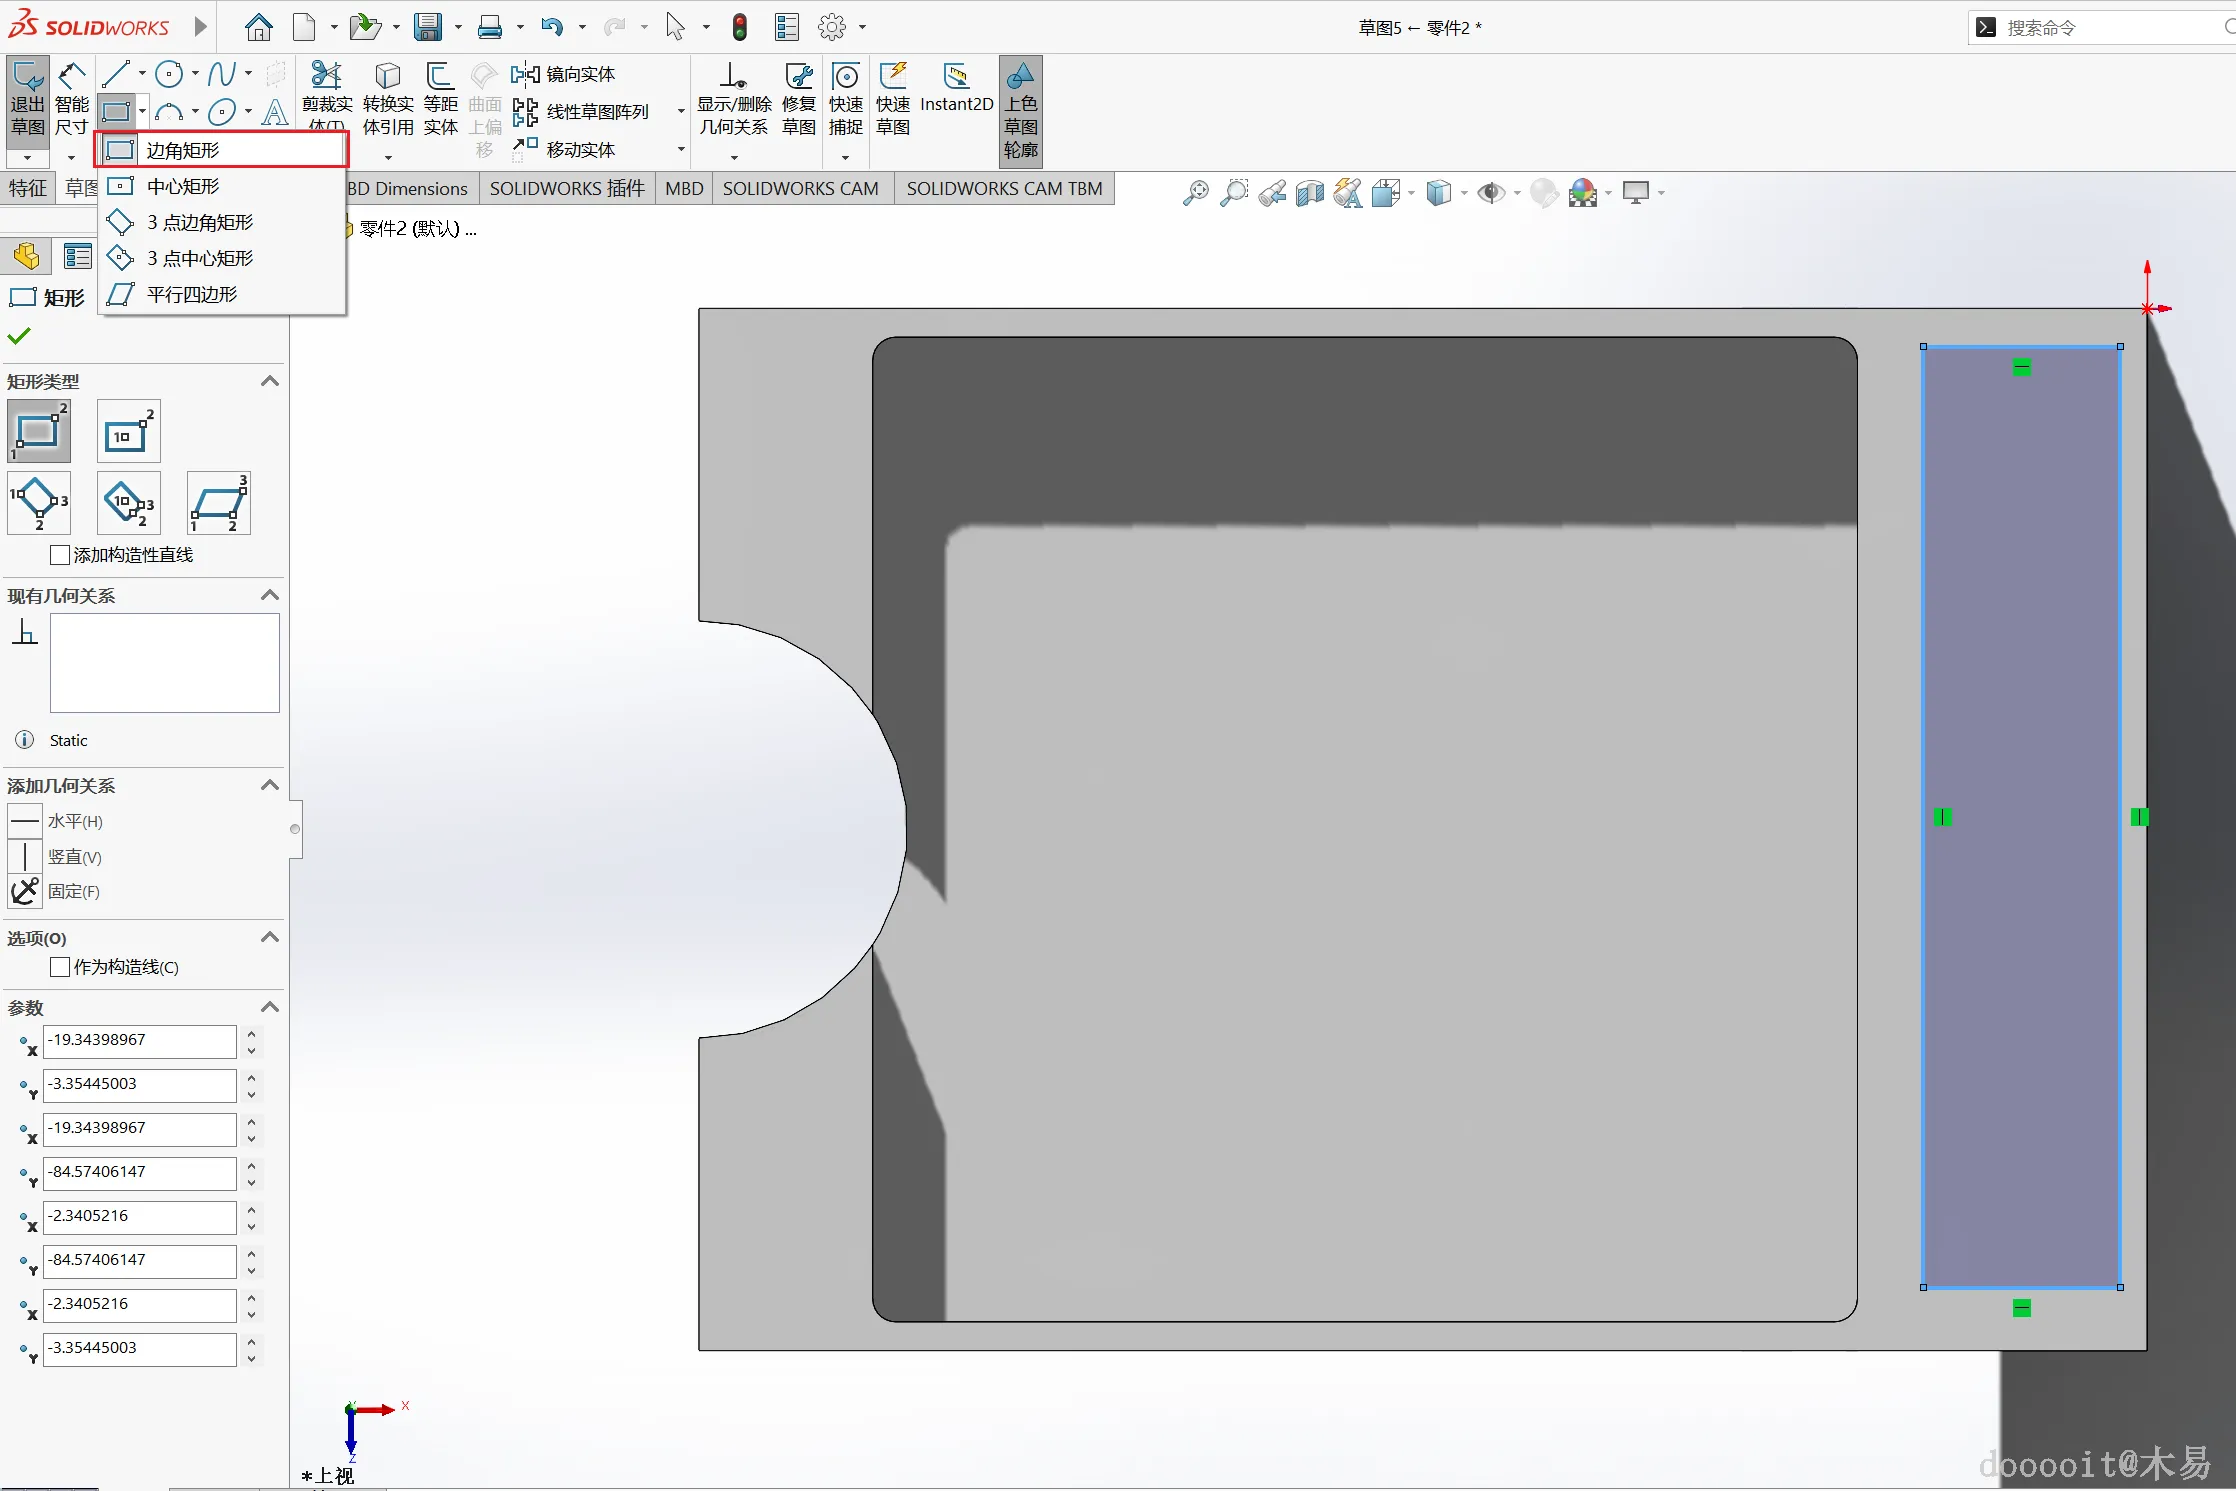
Task: Switch to the SOLIDWORKS CAM tab
Action: (800, 188)
